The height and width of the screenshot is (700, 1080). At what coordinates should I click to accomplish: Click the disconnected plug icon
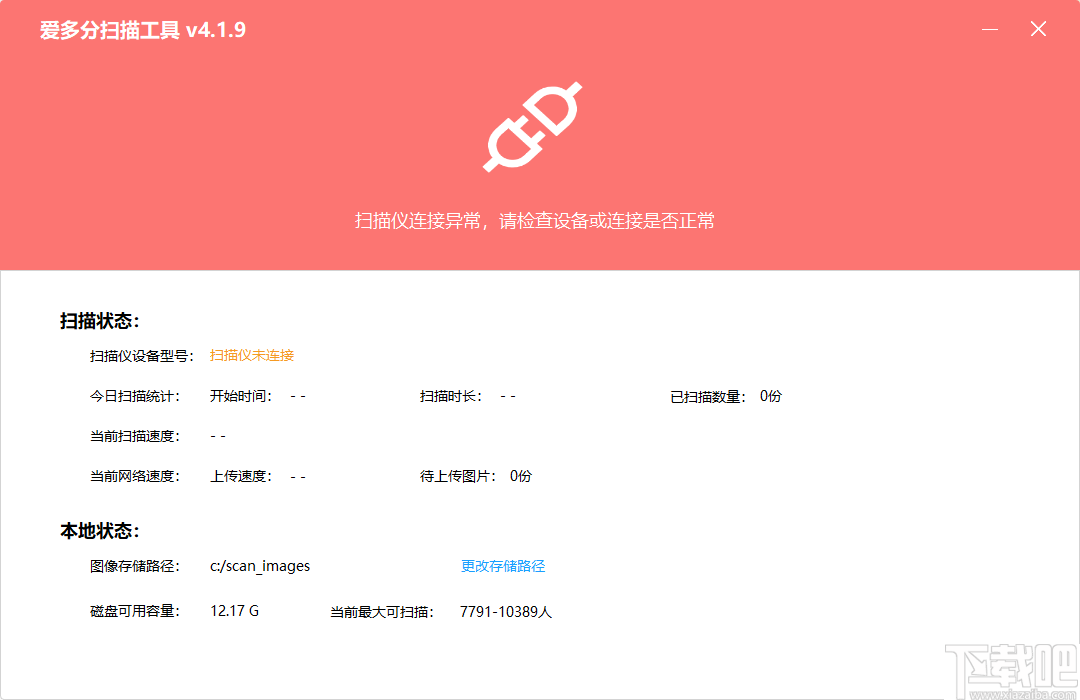tap(533, 124)
